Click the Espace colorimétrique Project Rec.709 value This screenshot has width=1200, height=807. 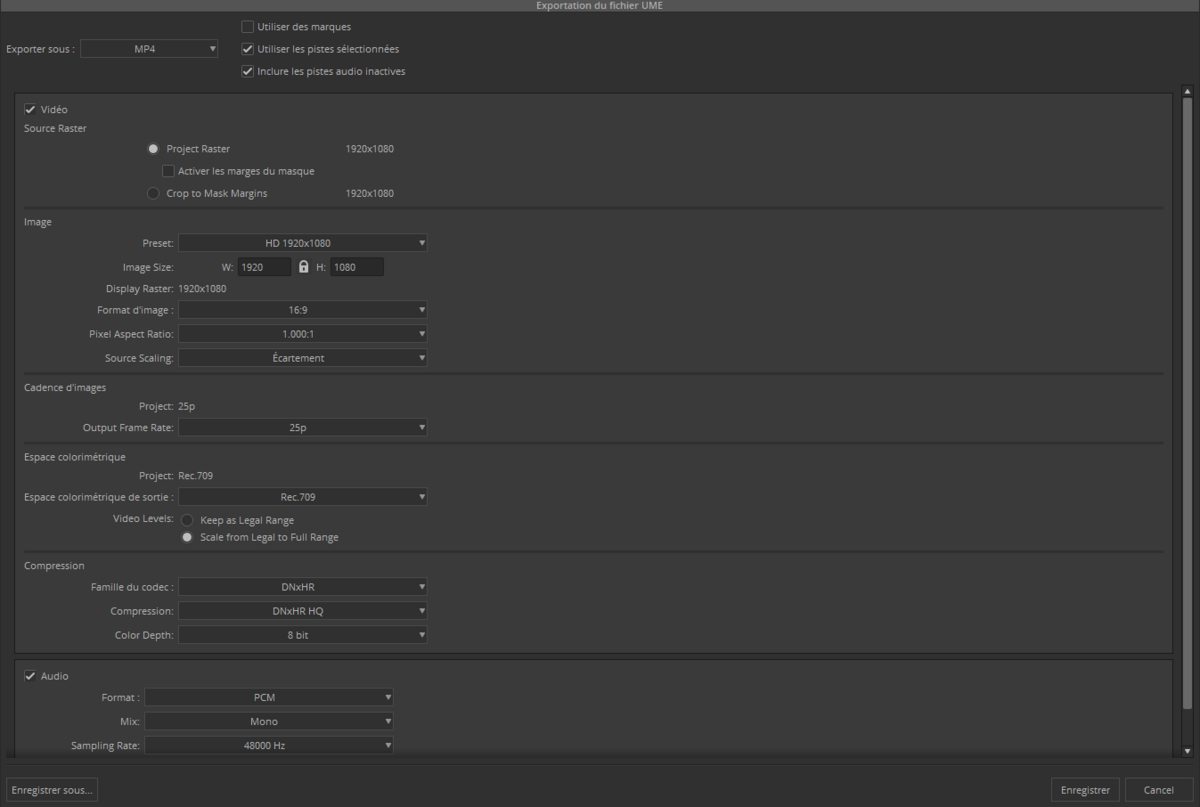point(198,475)
